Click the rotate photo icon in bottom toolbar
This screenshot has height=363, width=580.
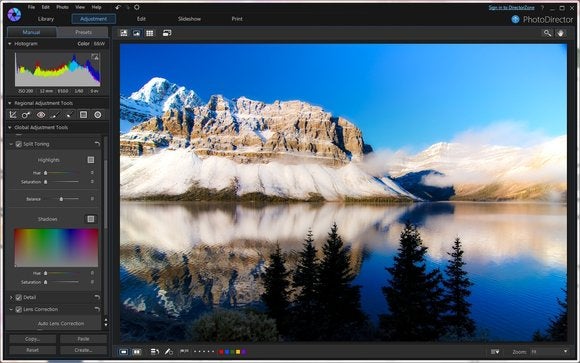pos(155,352)
